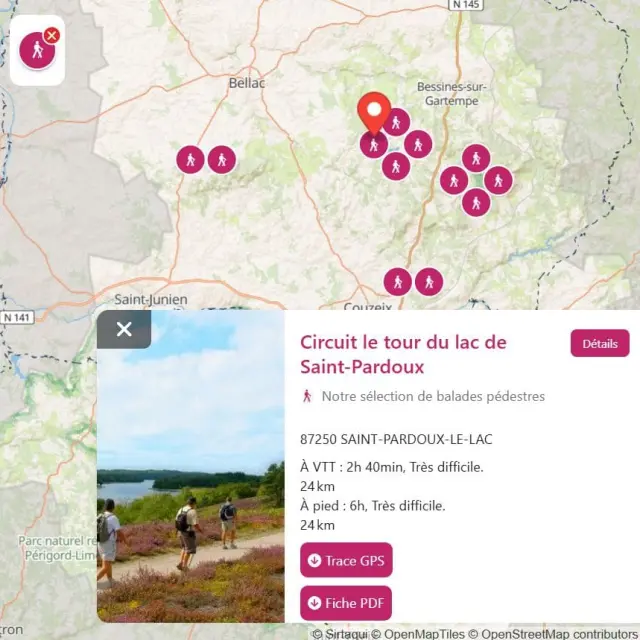Click the hiker icon beside Notre sélection text
Viewport: 640px width, 640px height.
point(307,396)
